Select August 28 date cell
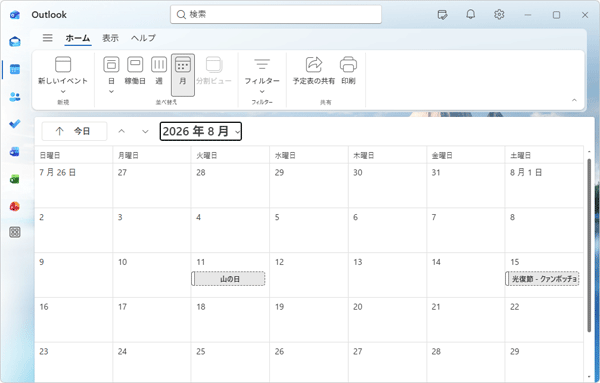 [x=466, y=363]
